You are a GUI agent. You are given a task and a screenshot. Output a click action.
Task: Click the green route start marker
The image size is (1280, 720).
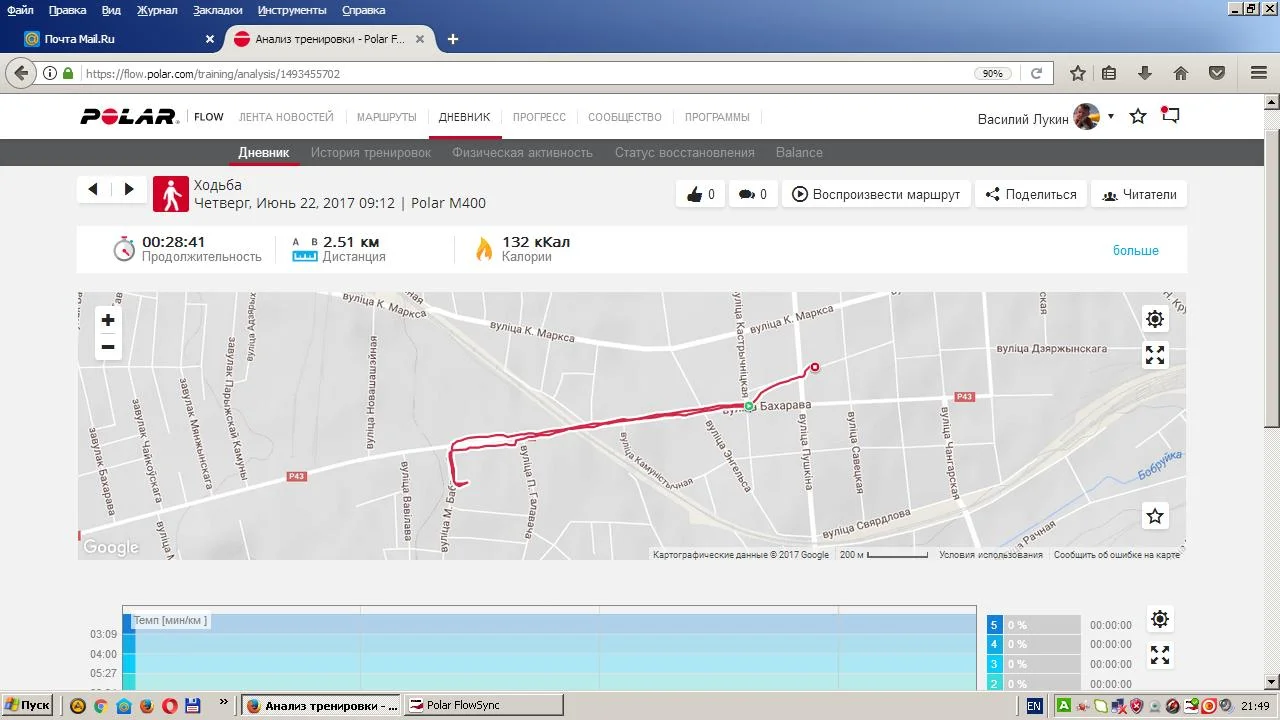[748, 406]
